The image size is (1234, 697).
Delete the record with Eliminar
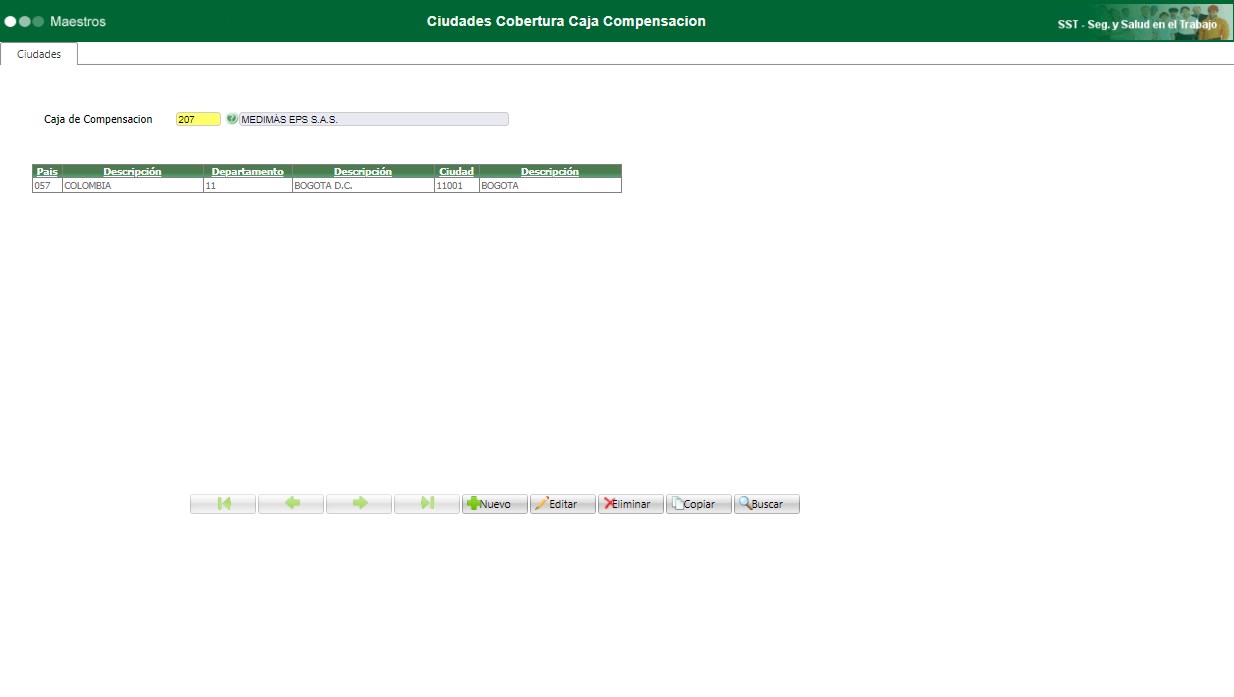coord(631,504)
